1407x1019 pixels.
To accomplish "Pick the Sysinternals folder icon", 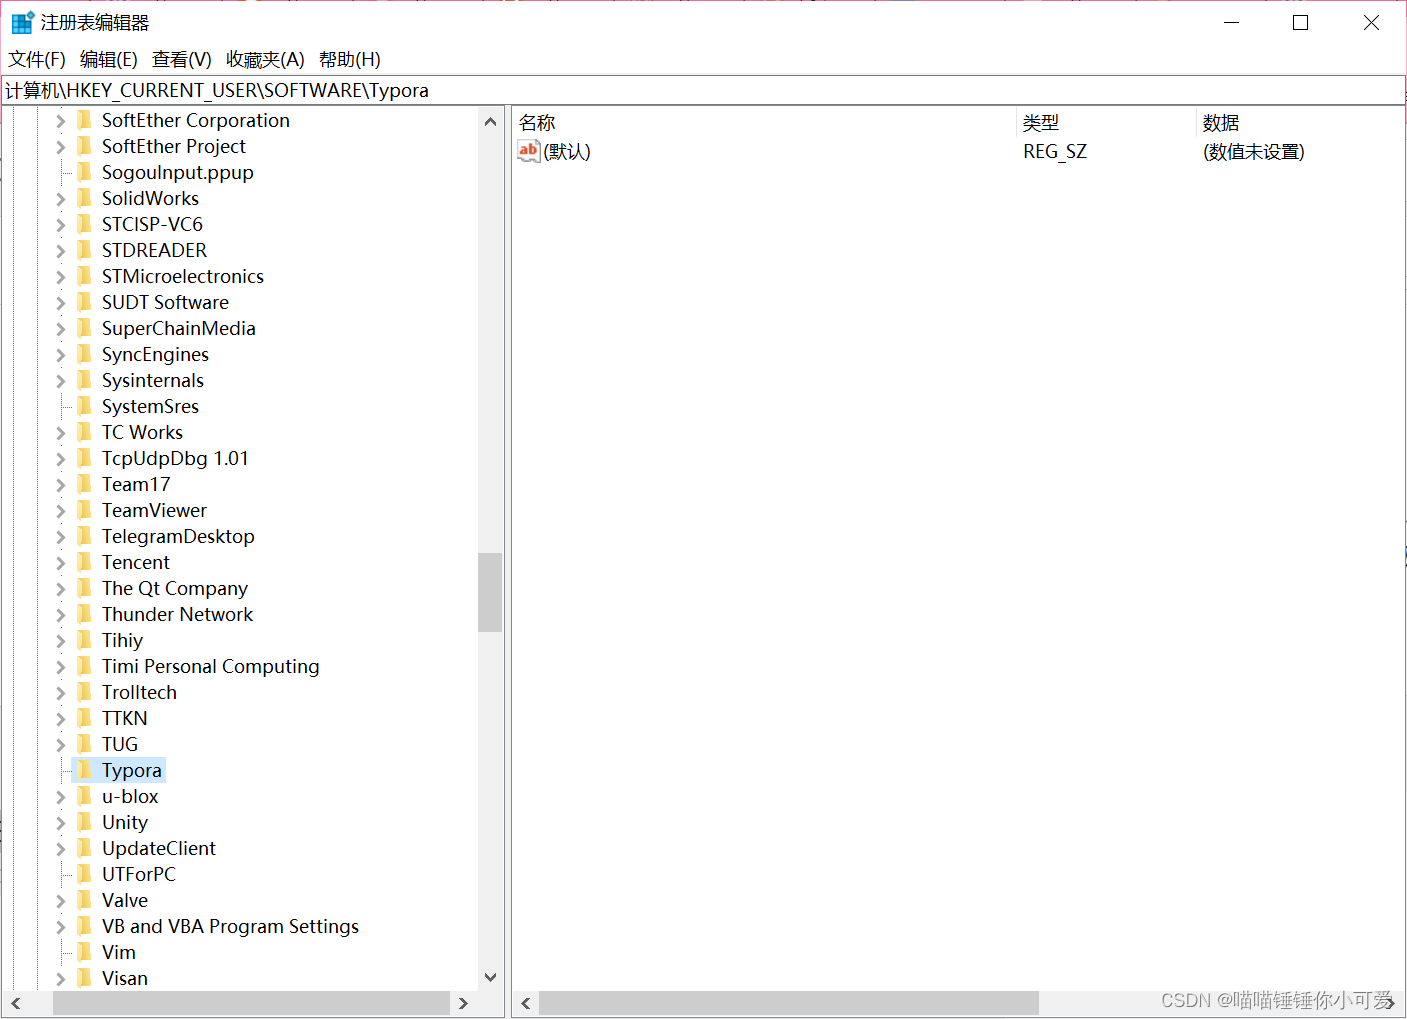I will point(85,380).
